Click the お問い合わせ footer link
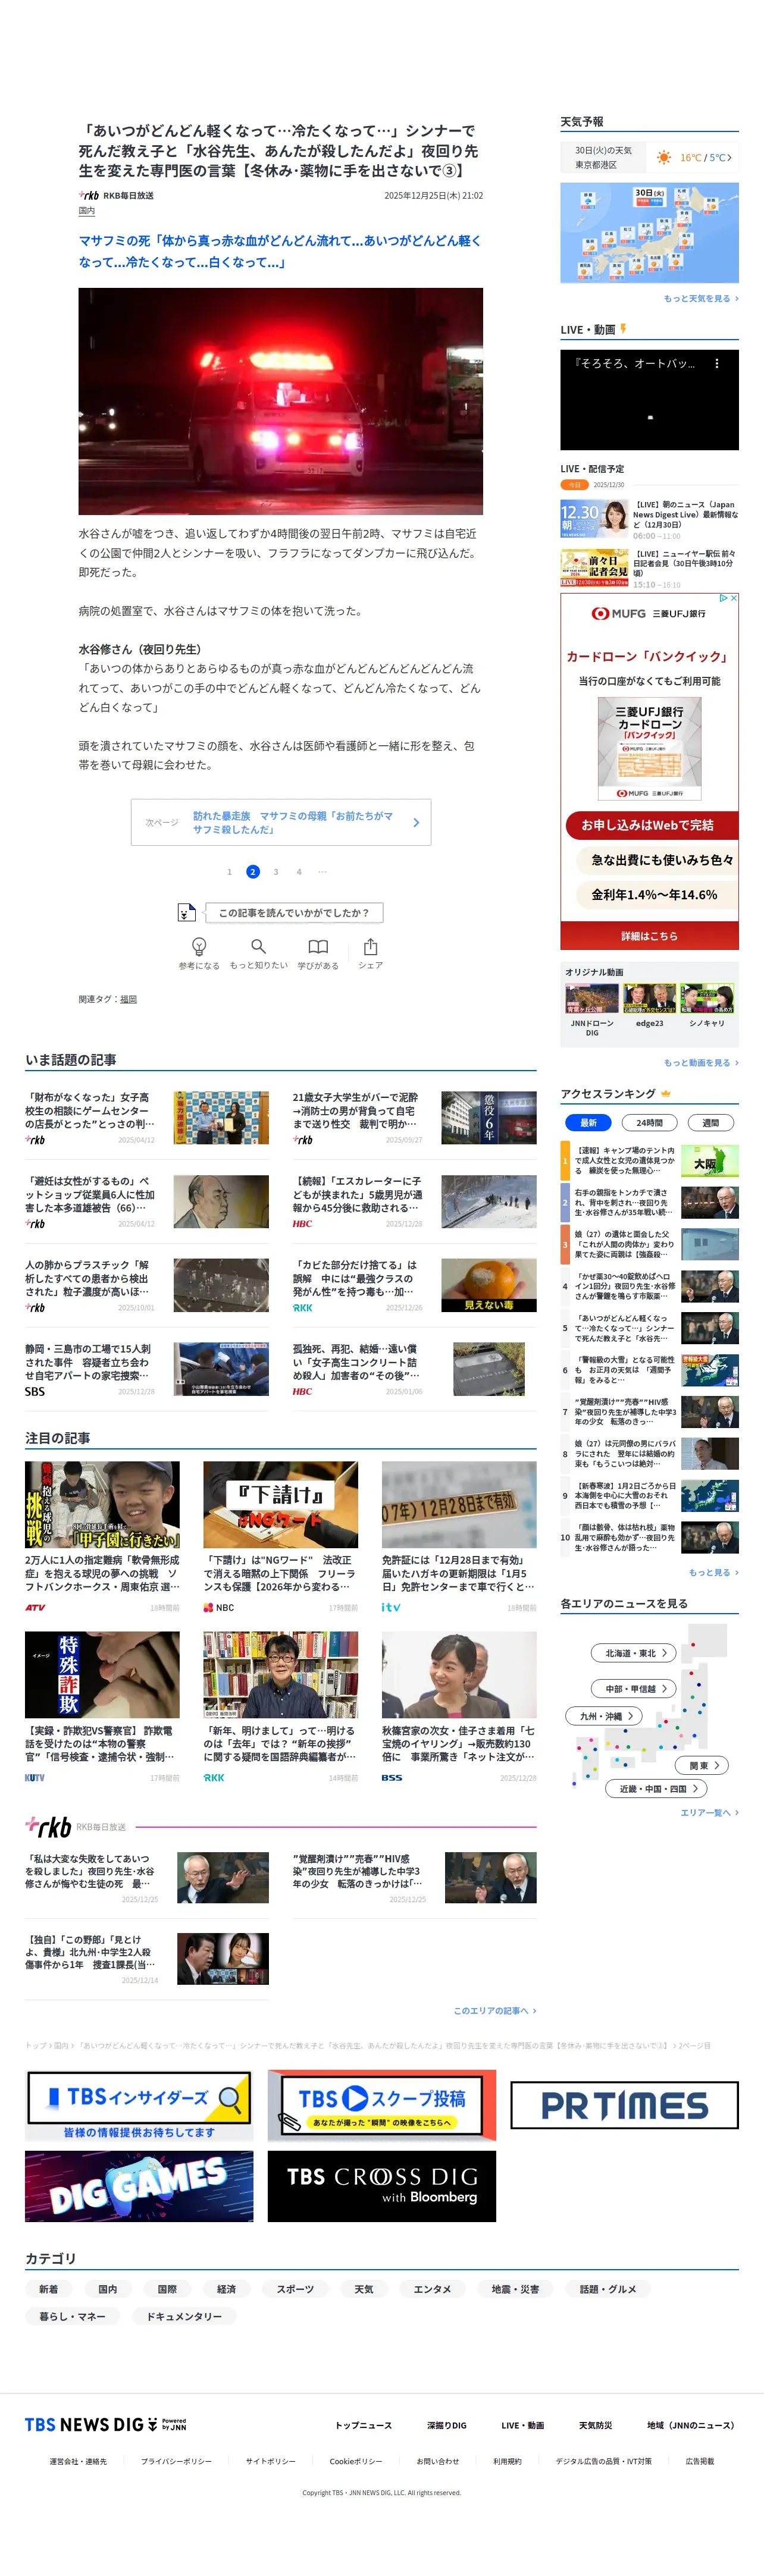 point(438,2461)
